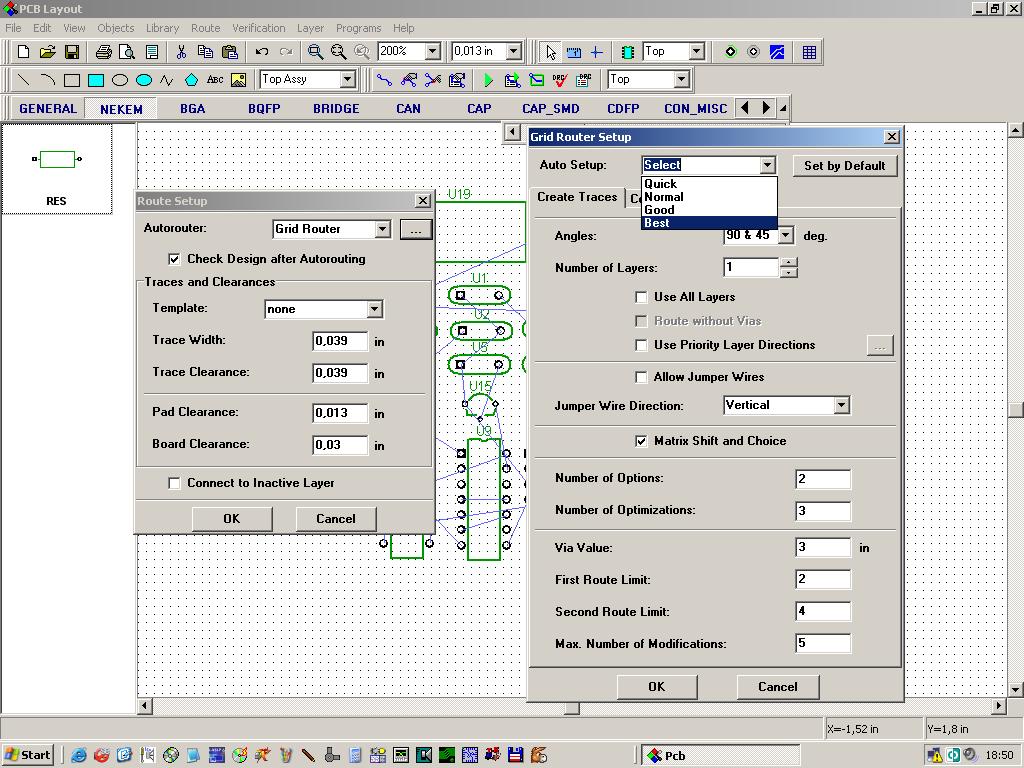Uncheck Check Design after Autorouting
1024x768 pixels.
(174, 259)
